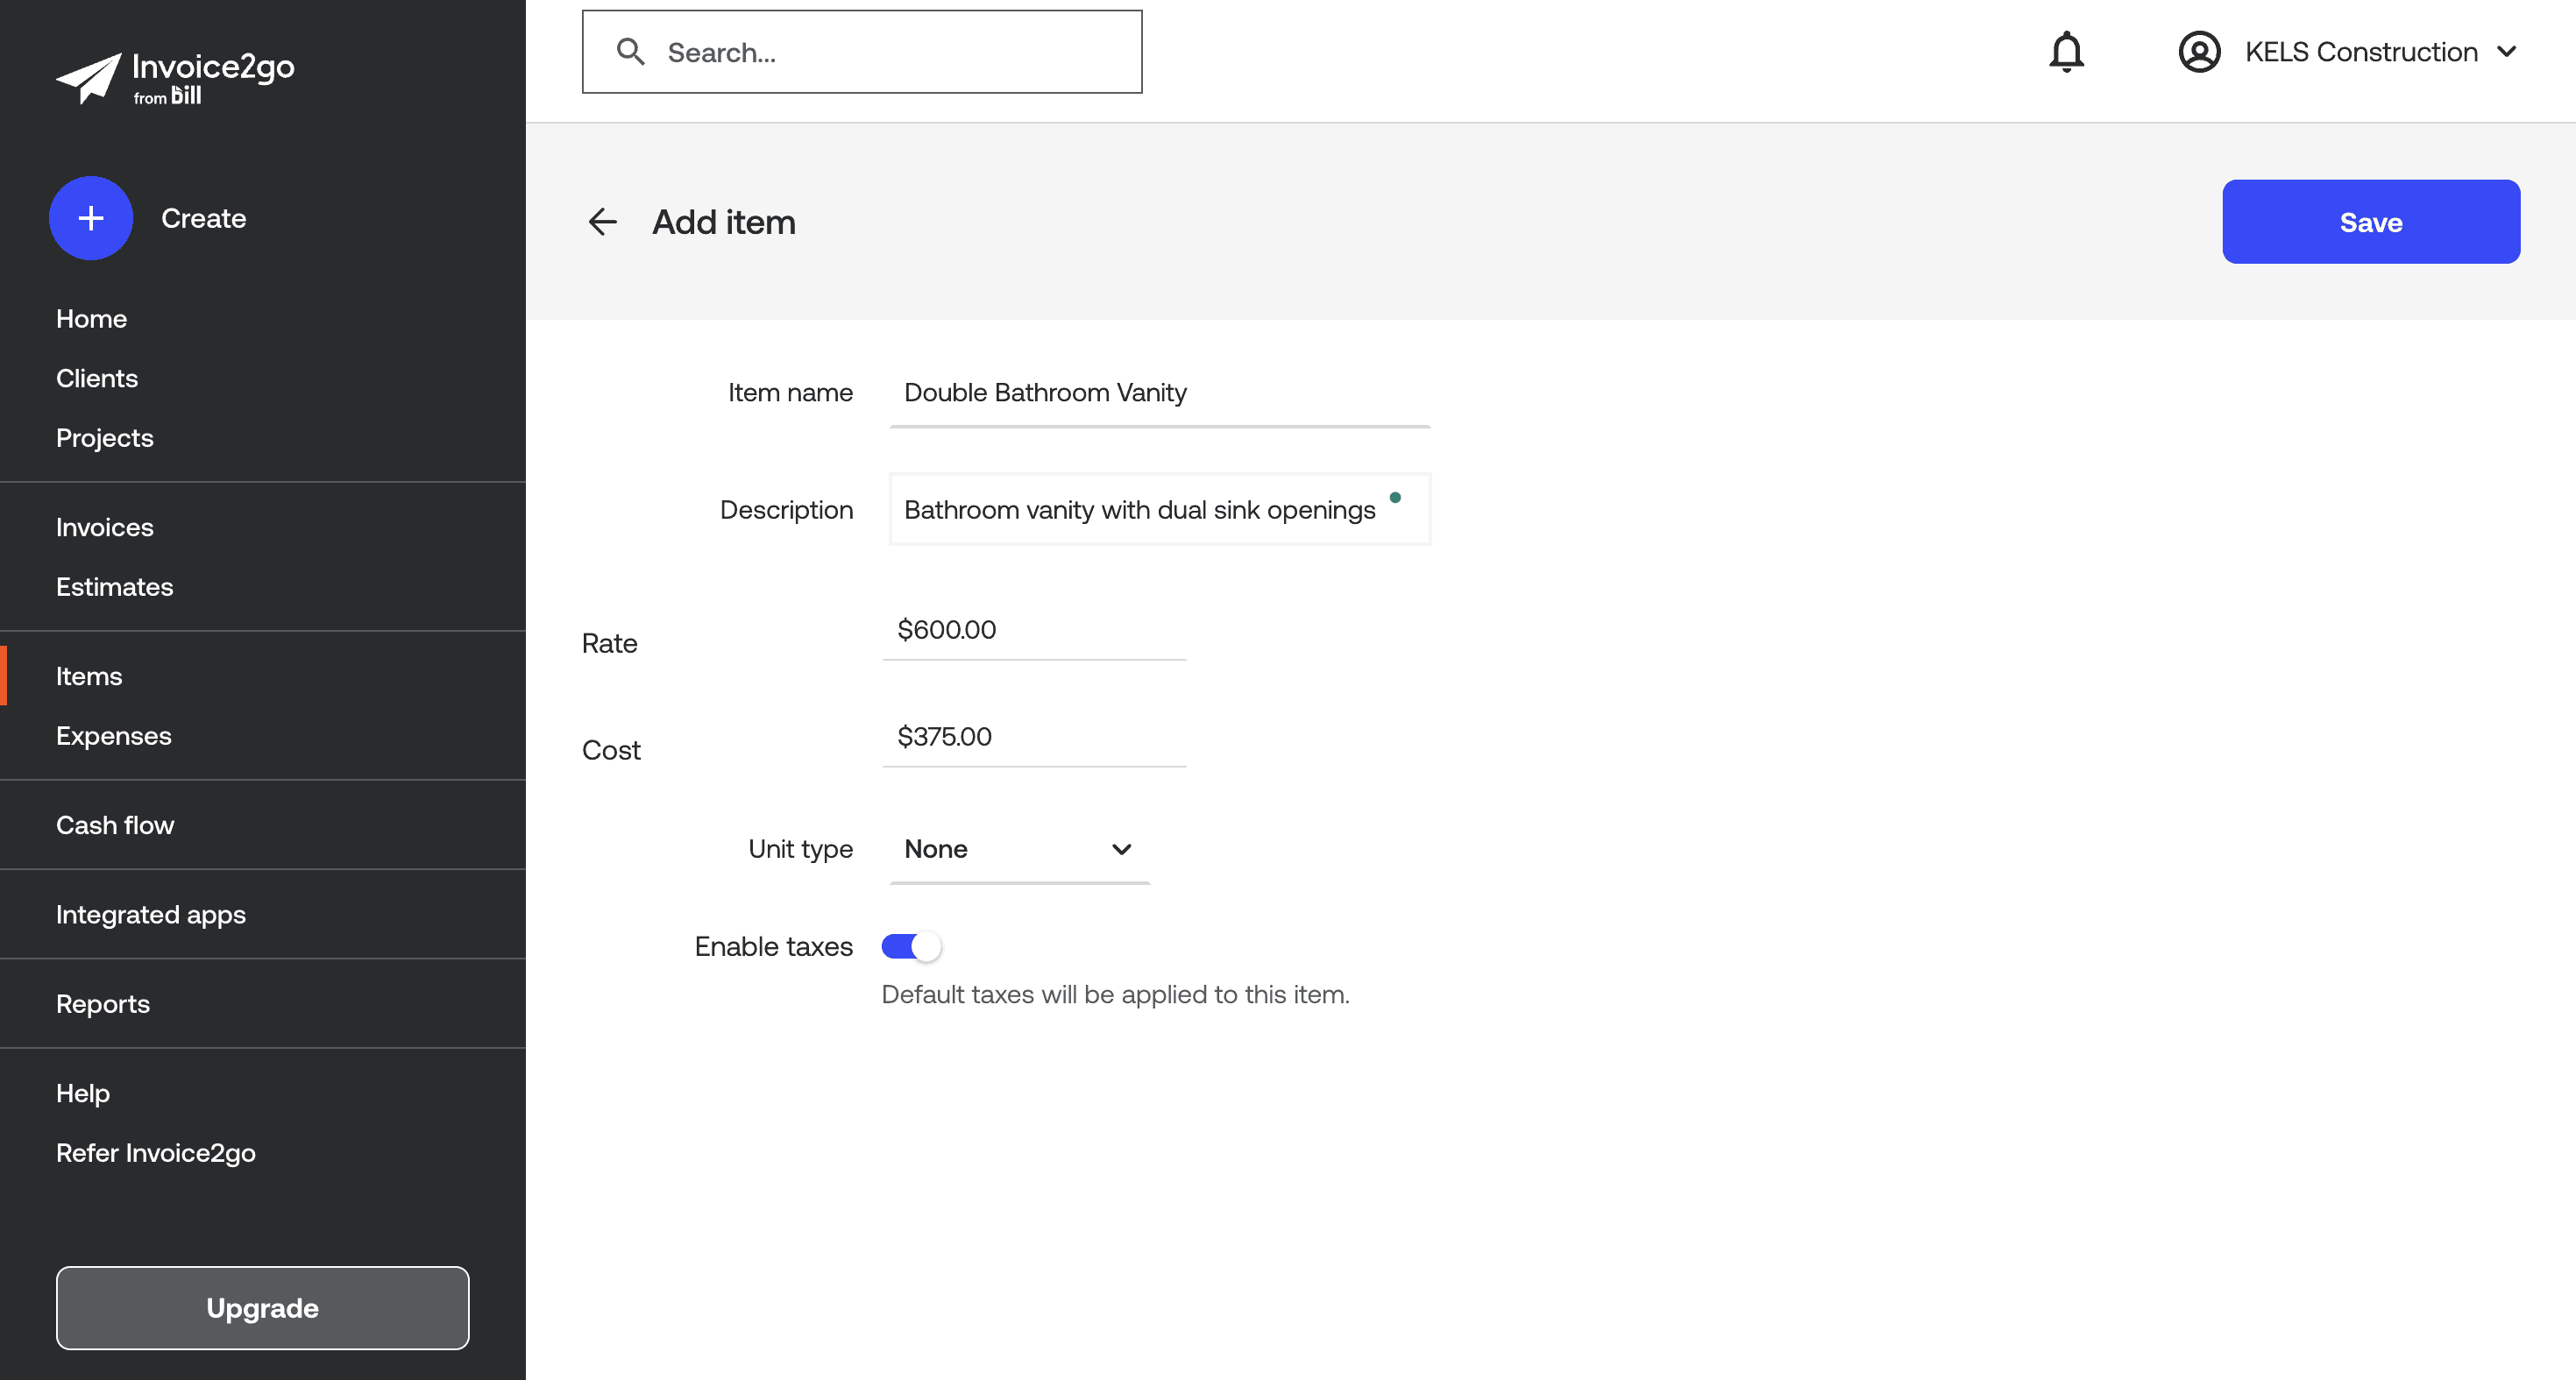Toggle the Enable taxes switch off
This screenshot has height=1380, width=2576.
908,945
